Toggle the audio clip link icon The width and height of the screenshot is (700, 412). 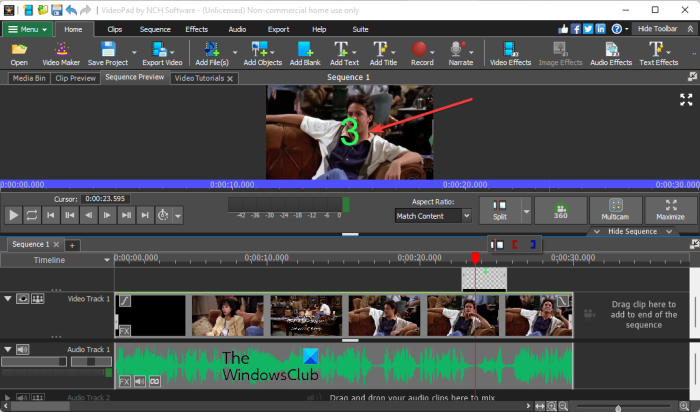154,382
